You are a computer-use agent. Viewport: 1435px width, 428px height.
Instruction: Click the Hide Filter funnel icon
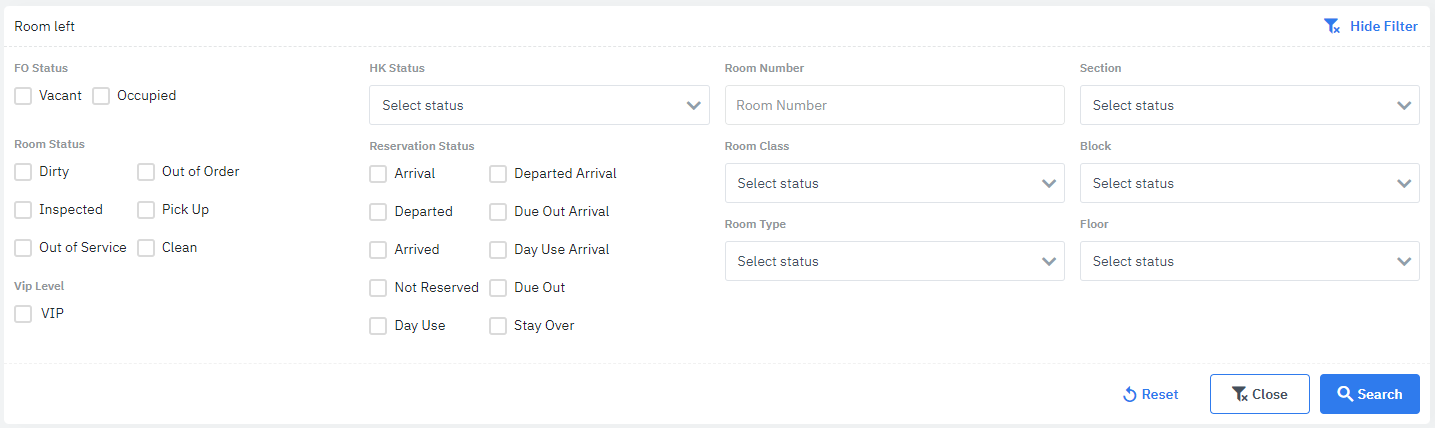(1331, 26)
